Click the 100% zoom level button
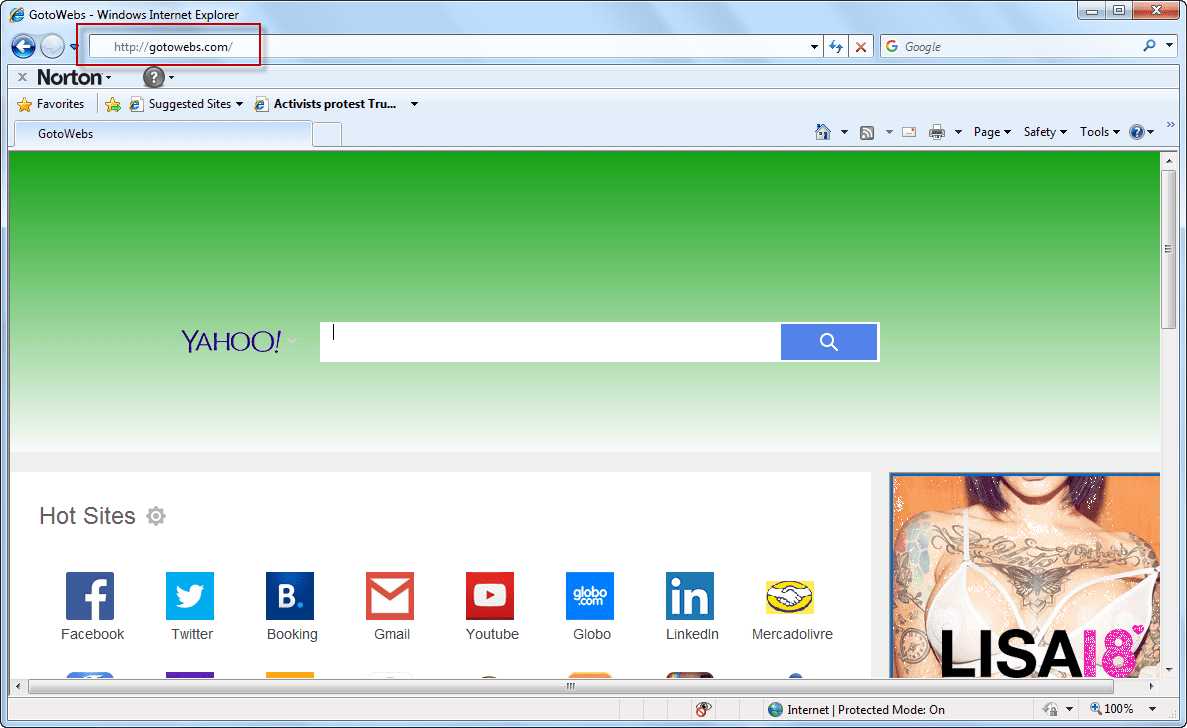1187x728 pixels. click(x=1111, y=709)
